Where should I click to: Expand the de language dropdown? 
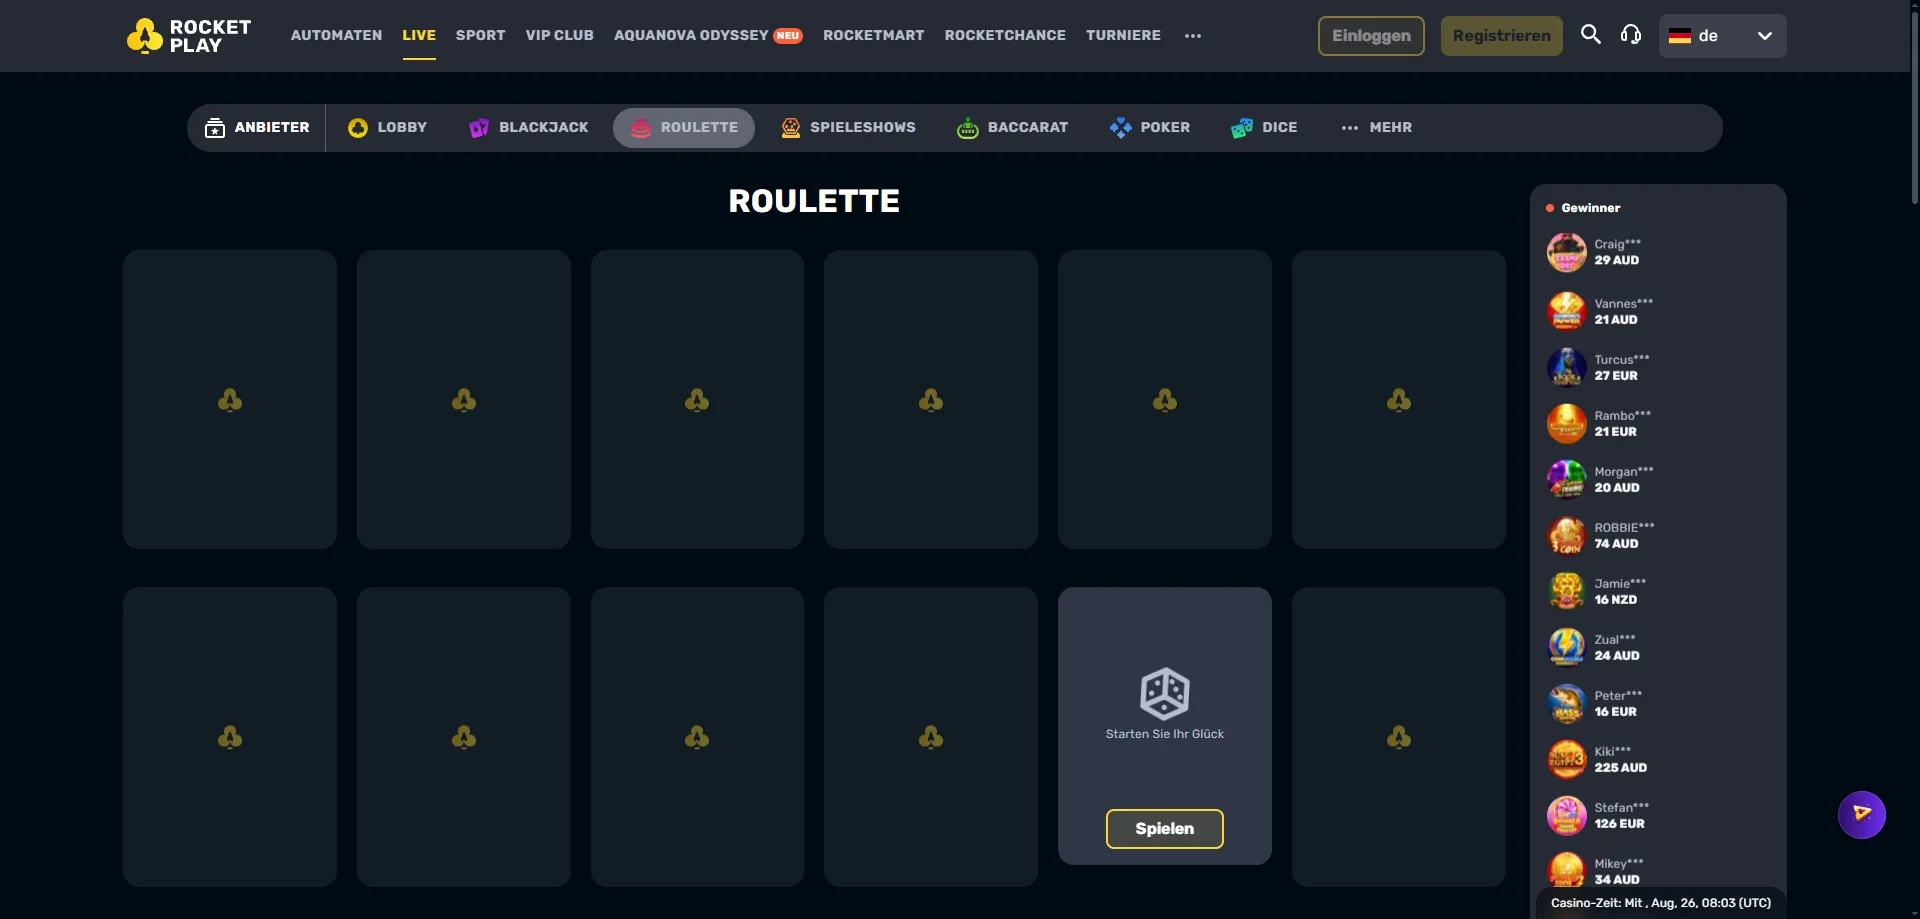click(x=1722, y=36)
